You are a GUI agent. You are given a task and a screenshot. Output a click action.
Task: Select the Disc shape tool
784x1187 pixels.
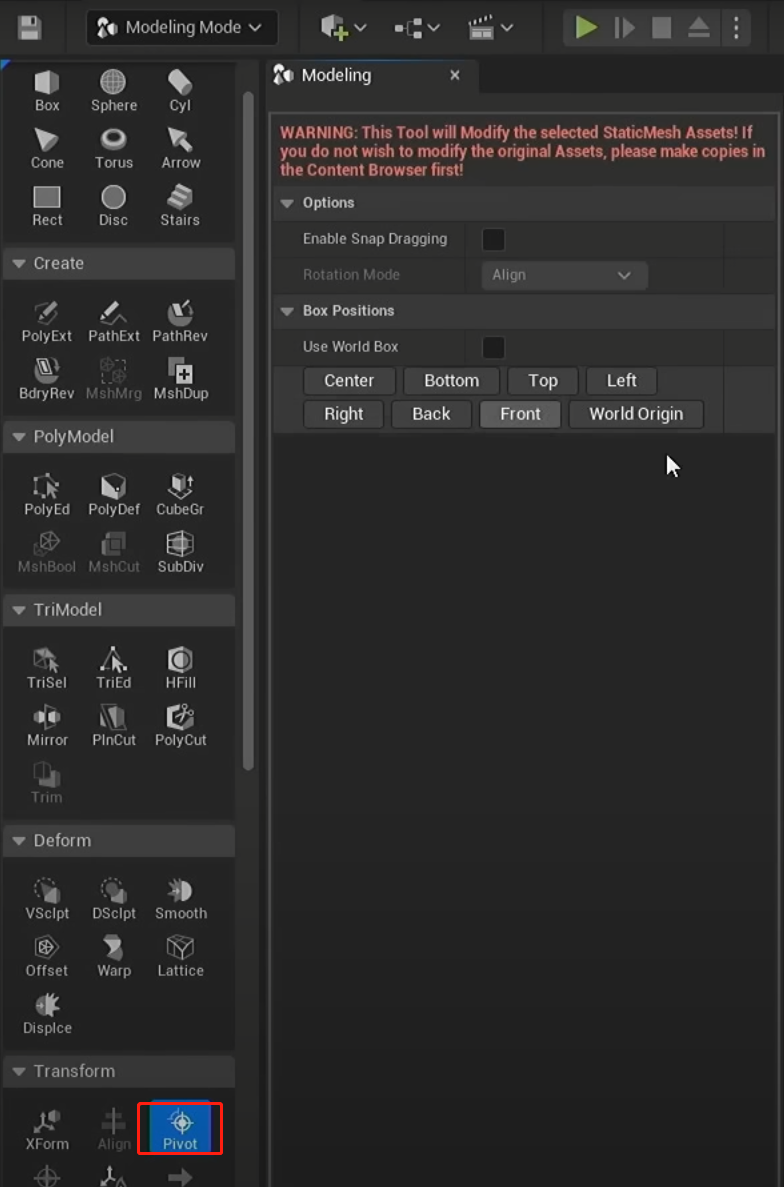click(x=114, y=206)
